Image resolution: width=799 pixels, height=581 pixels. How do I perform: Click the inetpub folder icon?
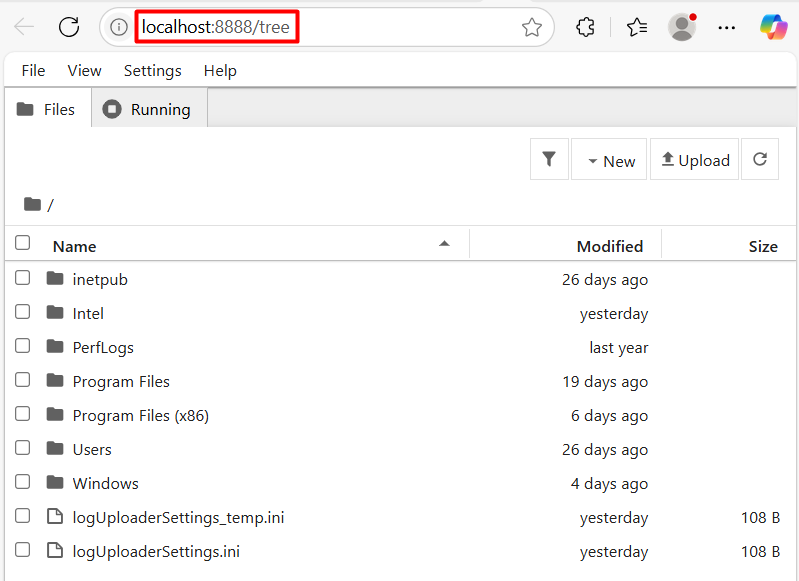pos(55,278)
